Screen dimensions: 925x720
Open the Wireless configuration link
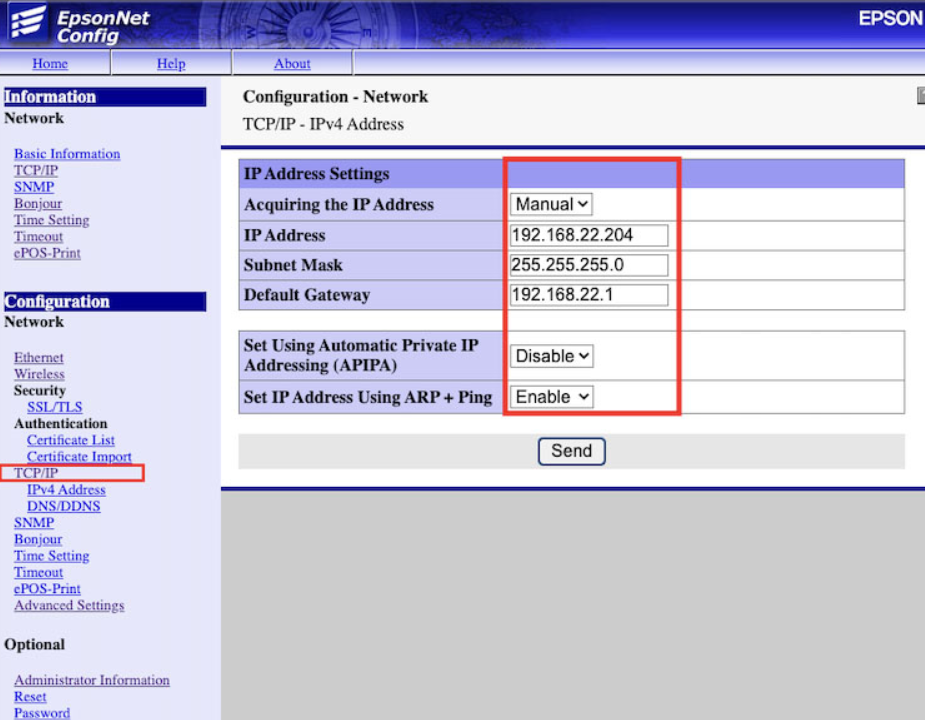pos(39,374)
